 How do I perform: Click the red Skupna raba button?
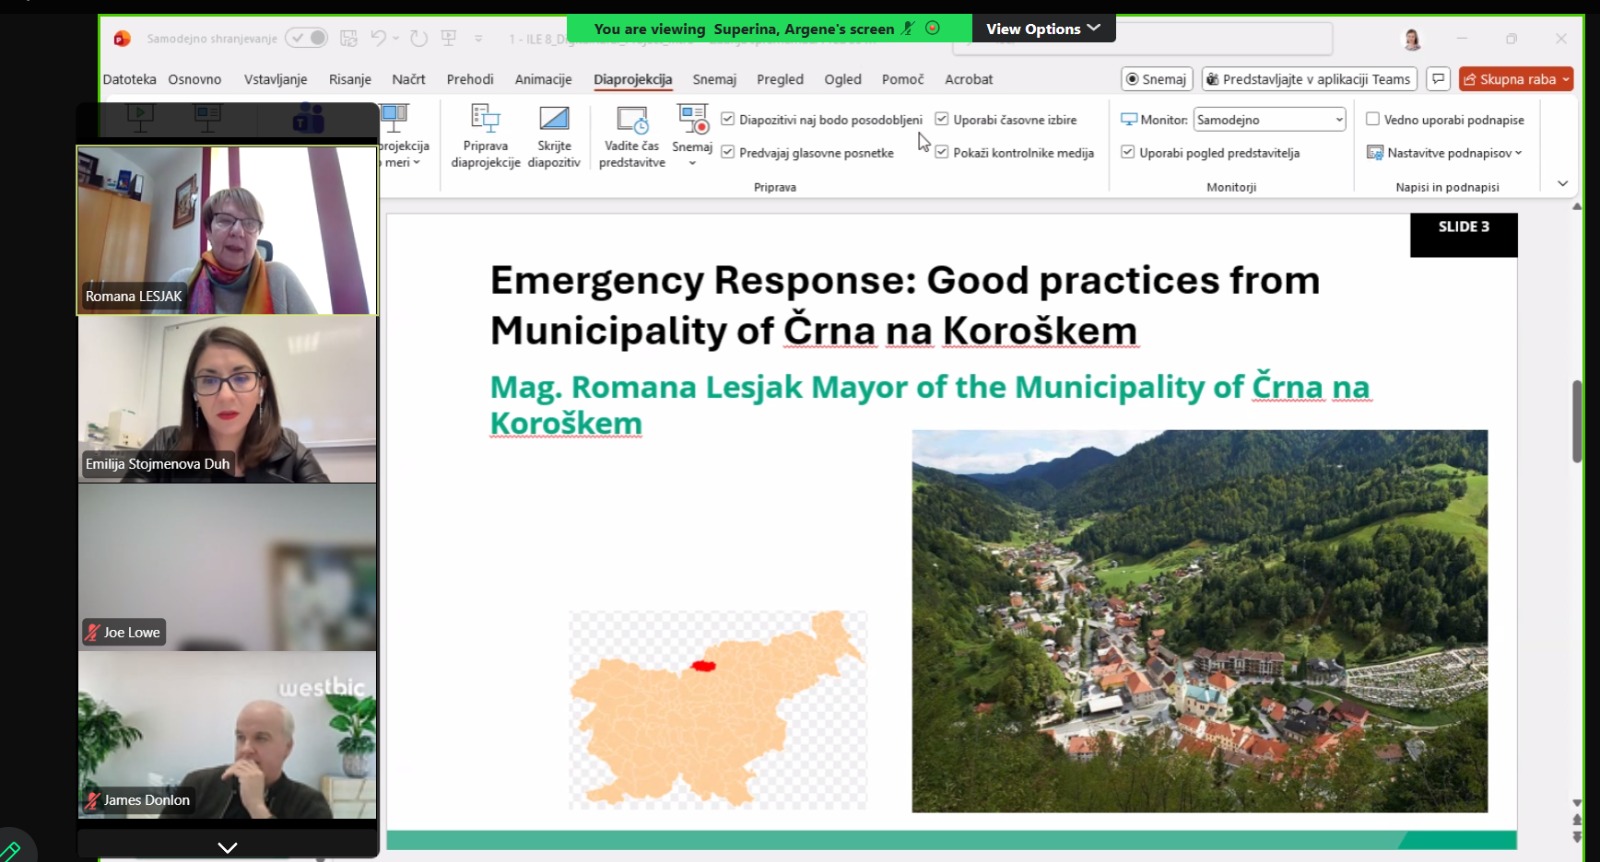click(1515, 79)
